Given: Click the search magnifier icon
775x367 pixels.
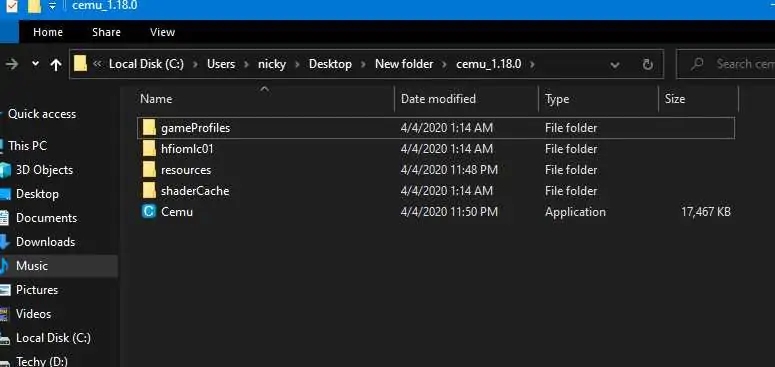Looking at the screenshot, I should coord(697,64).
